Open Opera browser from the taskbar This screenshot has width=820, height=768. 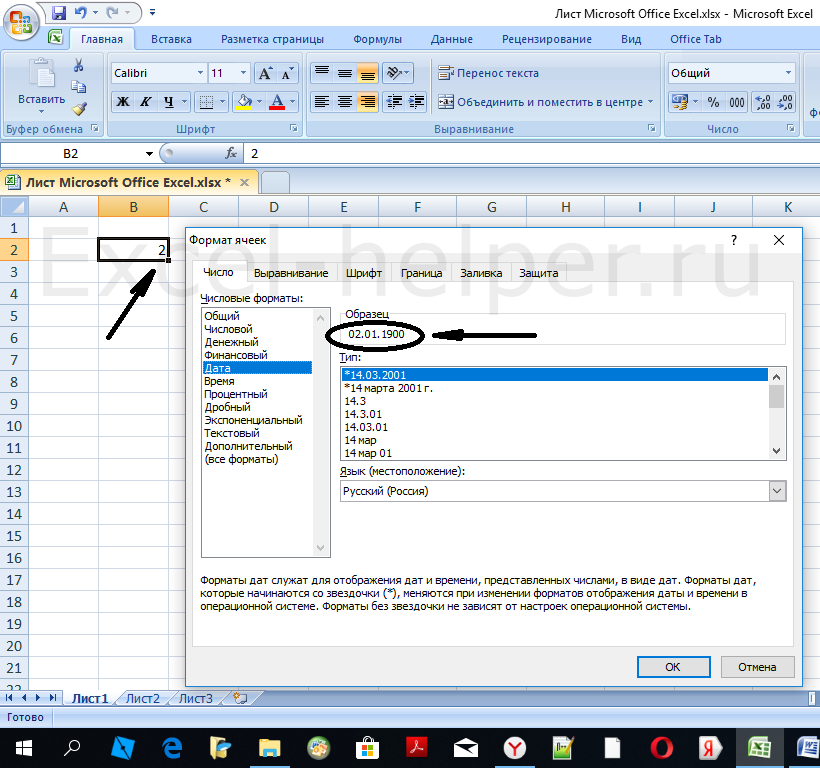click(x=662, y=748)
